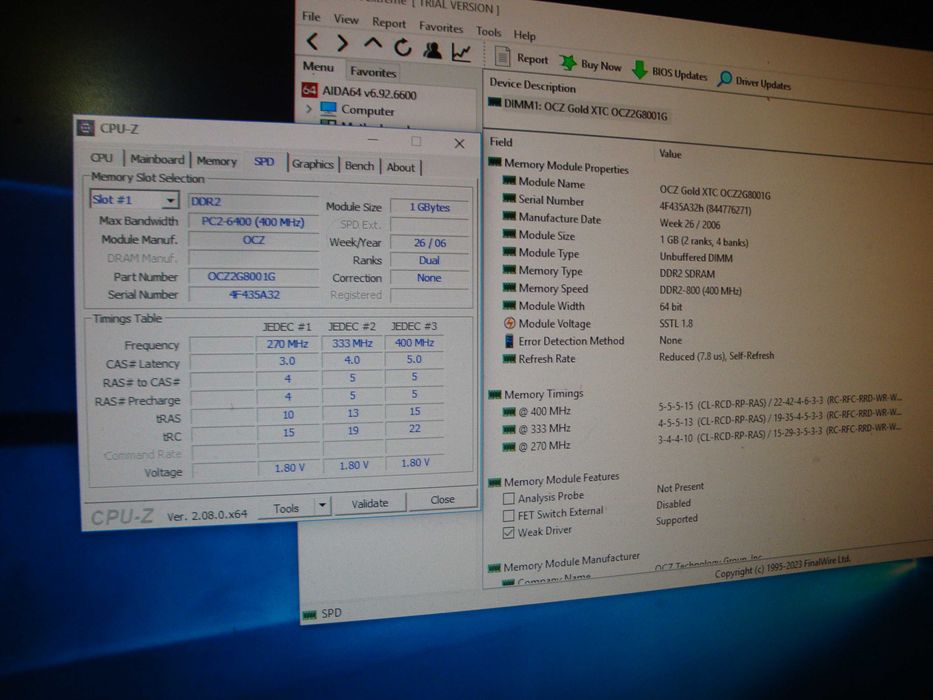Click the OCZ2G8001G part number field
The width and height of the screenshot is (933, 700).
(x=253, y=276)
